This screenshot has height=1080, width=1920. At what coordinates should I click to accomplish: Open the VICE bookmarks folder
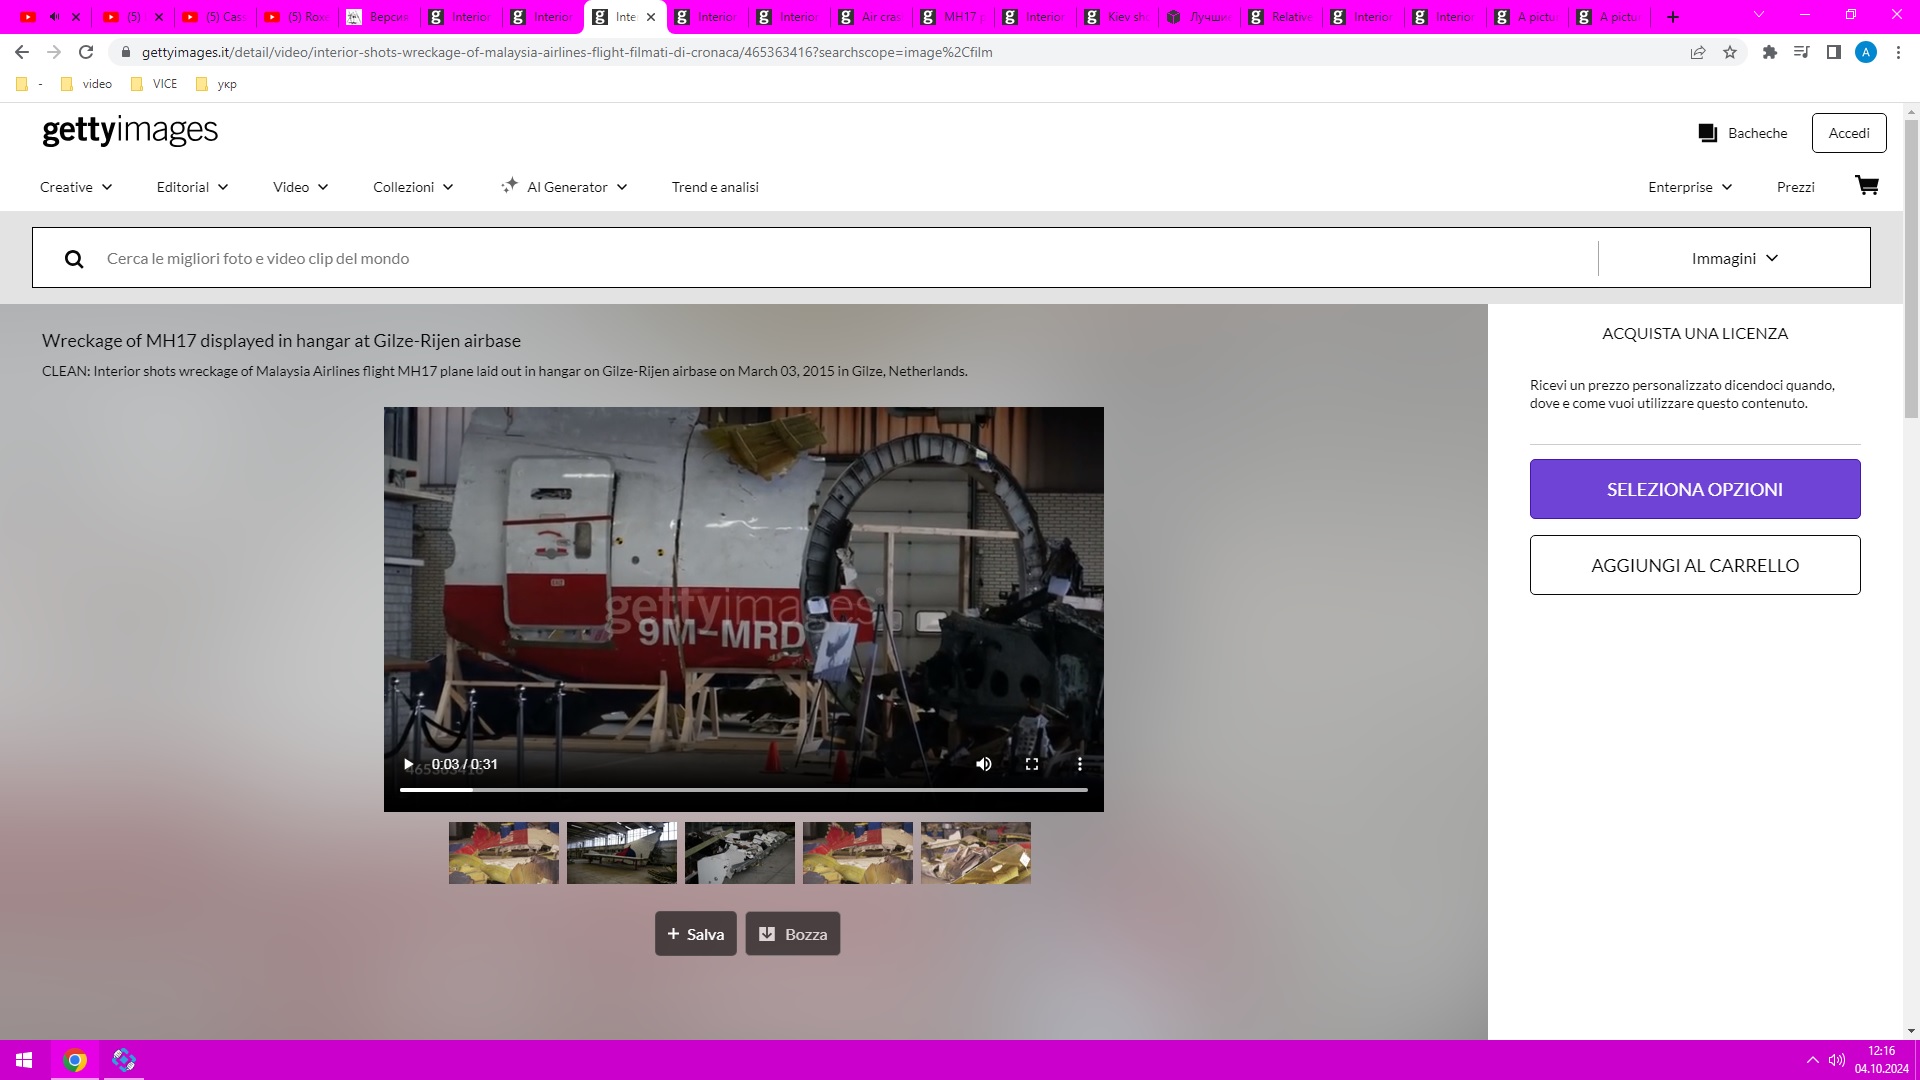point(154,84)
